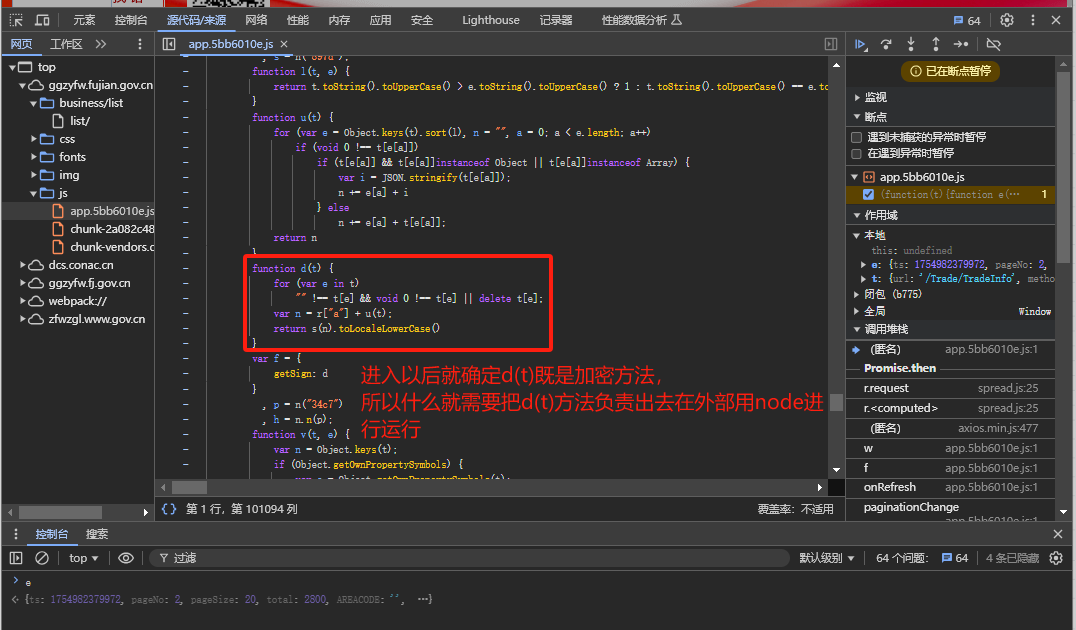
Task: Collapse the top frame node
Action: (12, 67)
